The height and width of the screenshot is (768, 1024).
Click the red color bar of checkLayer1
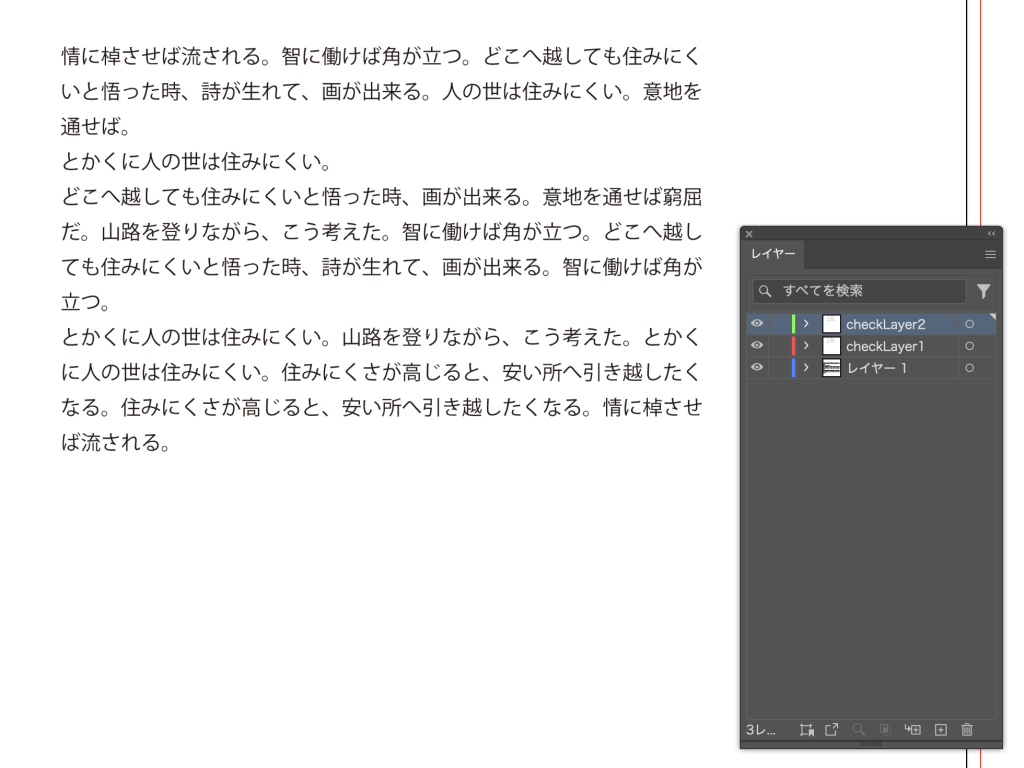[x=793, y=345]
